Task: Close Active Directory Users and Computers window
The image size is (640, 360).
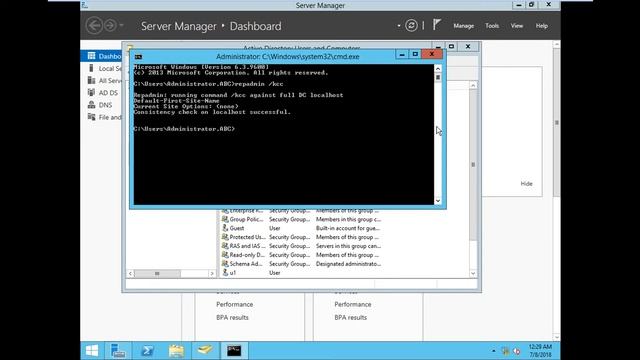Action: point(468,47)
